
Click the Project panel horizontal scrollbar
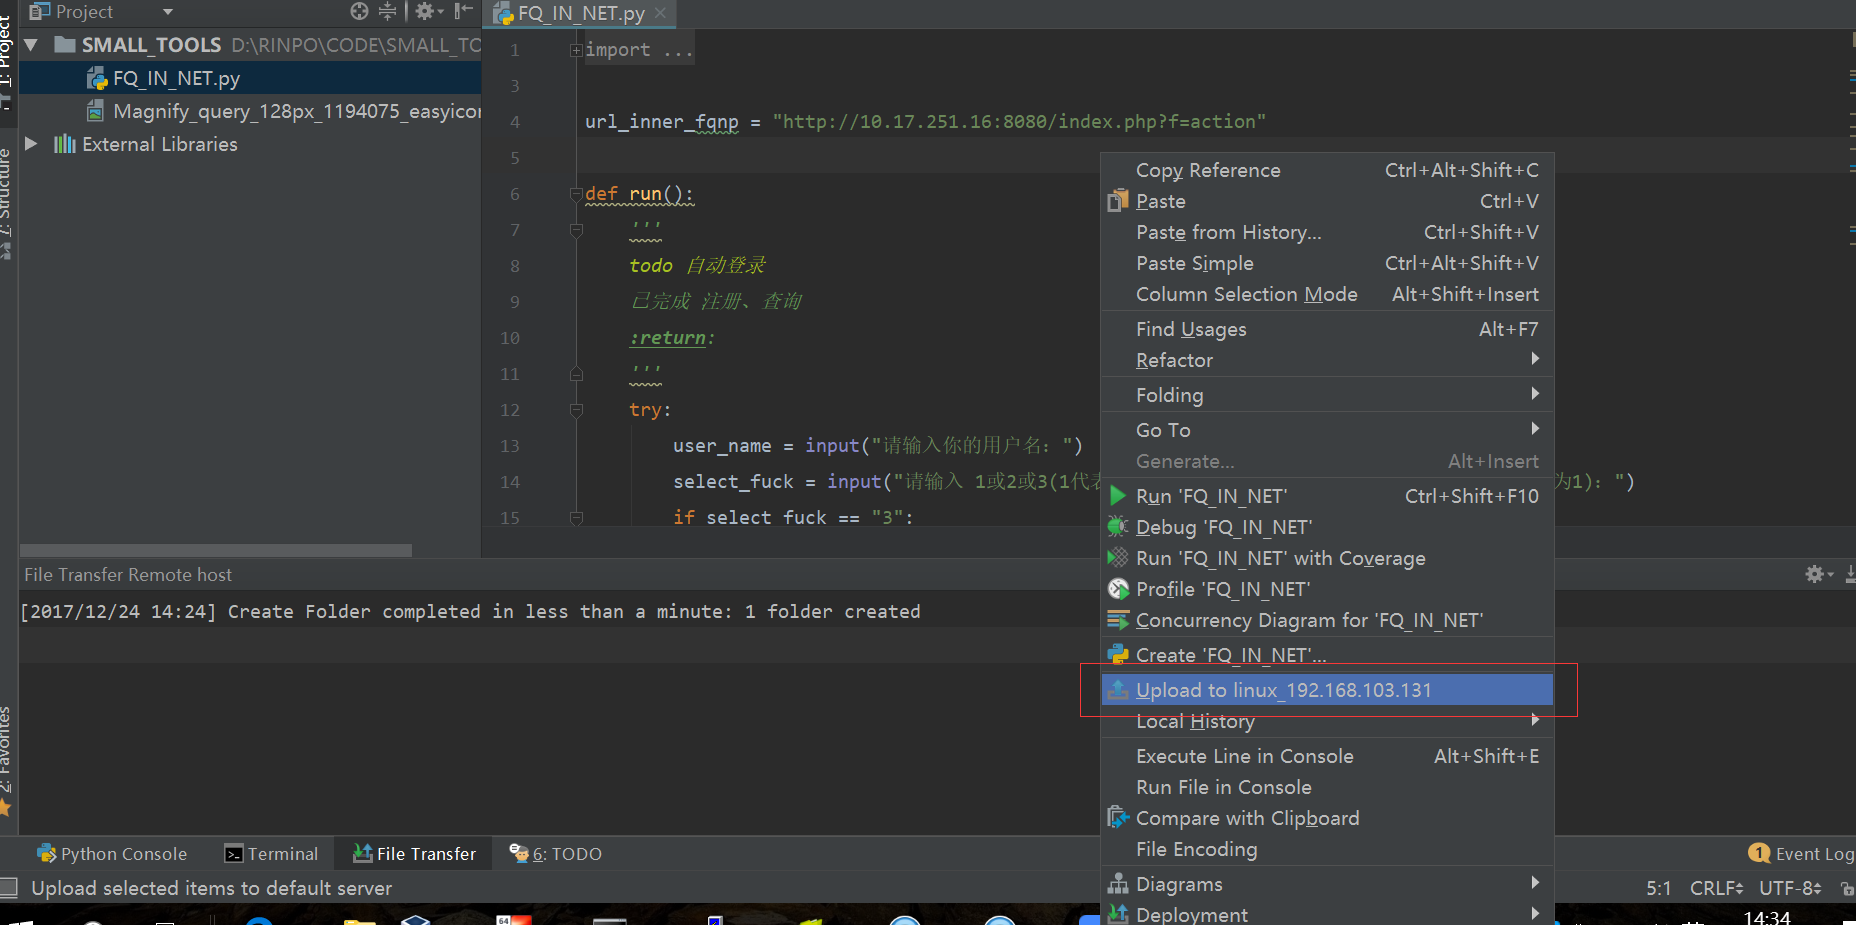click(x=215, y=551)
